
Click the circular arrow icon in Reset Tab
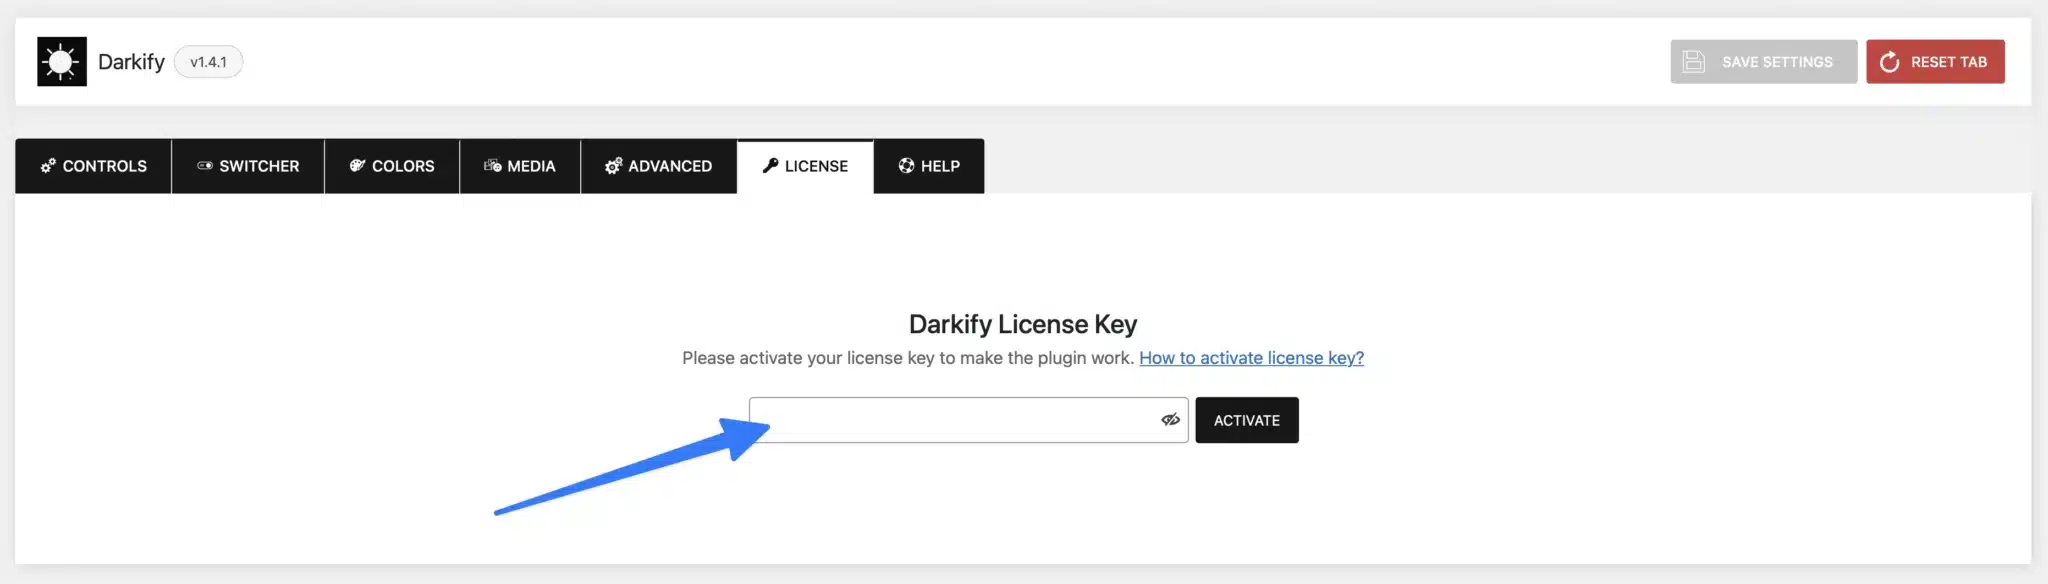(x=1889, y=62)
